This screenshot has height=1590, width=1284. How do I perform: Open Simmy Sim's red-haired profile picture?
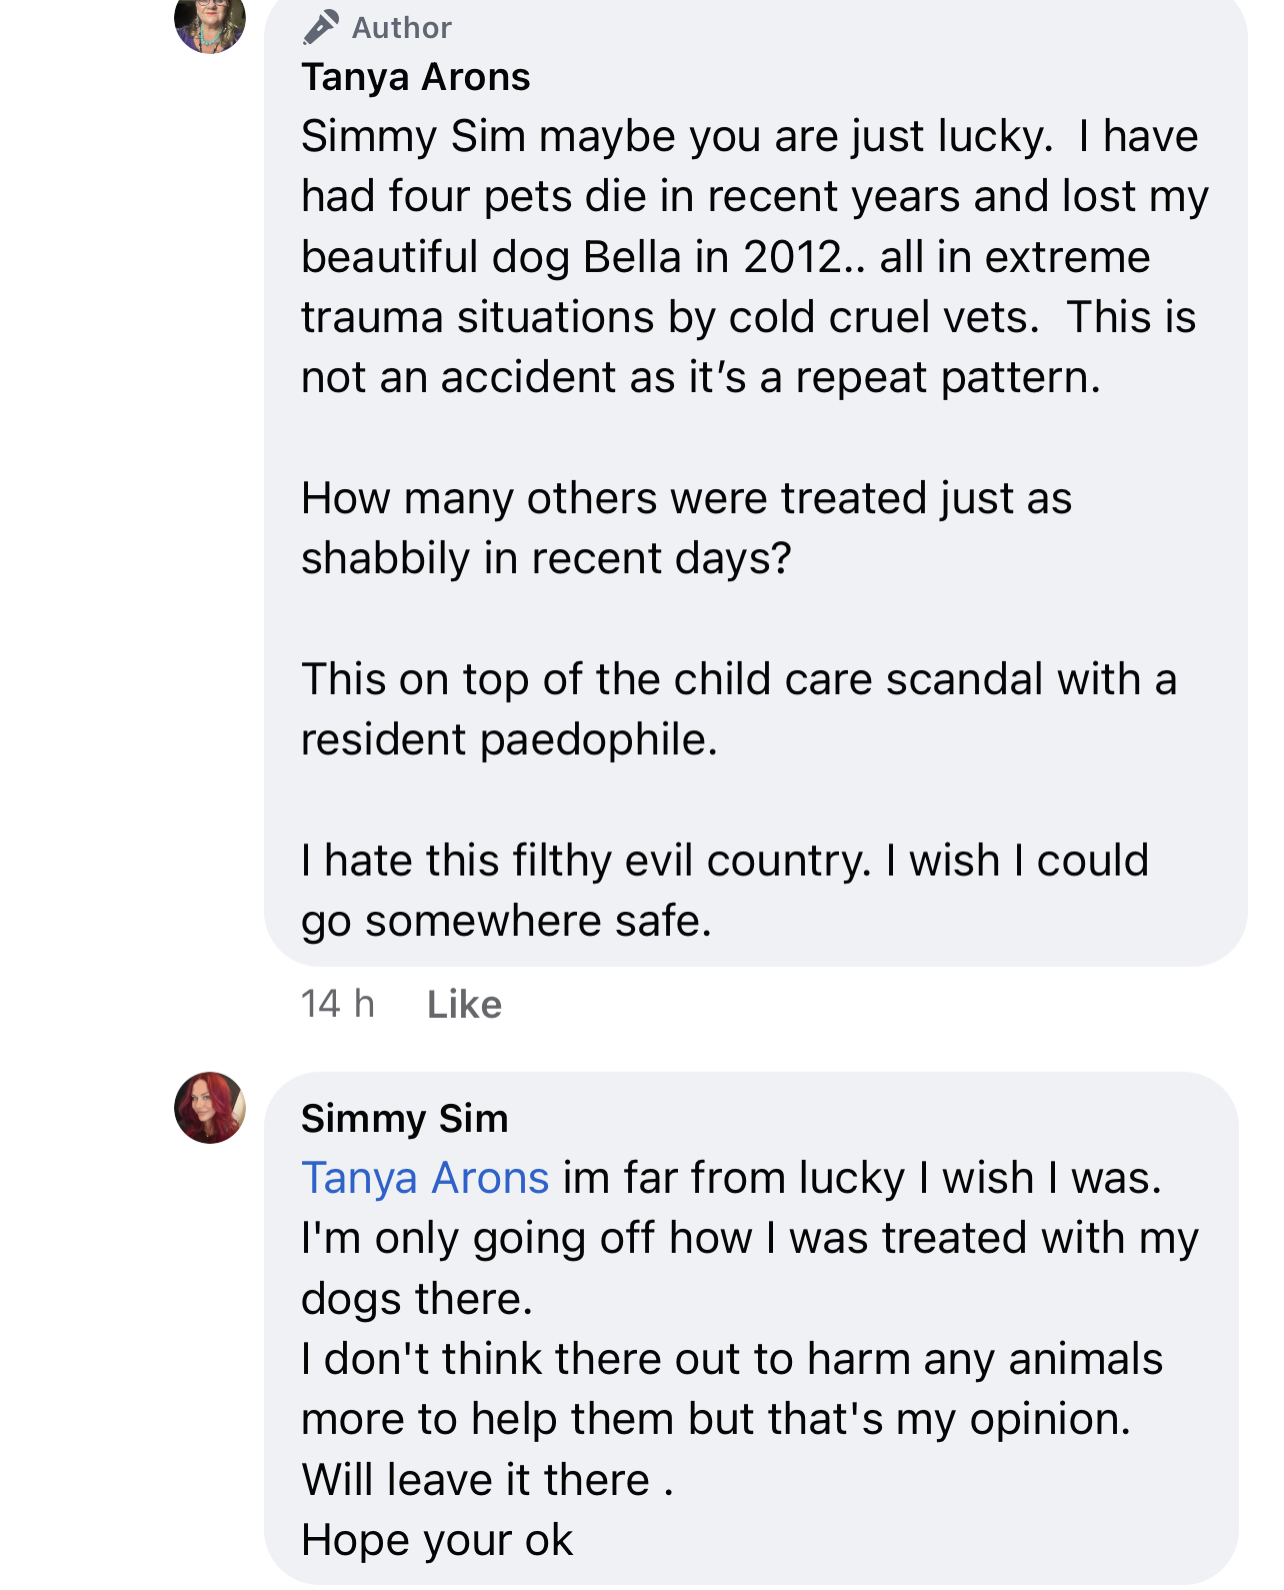coord(210,1108)
